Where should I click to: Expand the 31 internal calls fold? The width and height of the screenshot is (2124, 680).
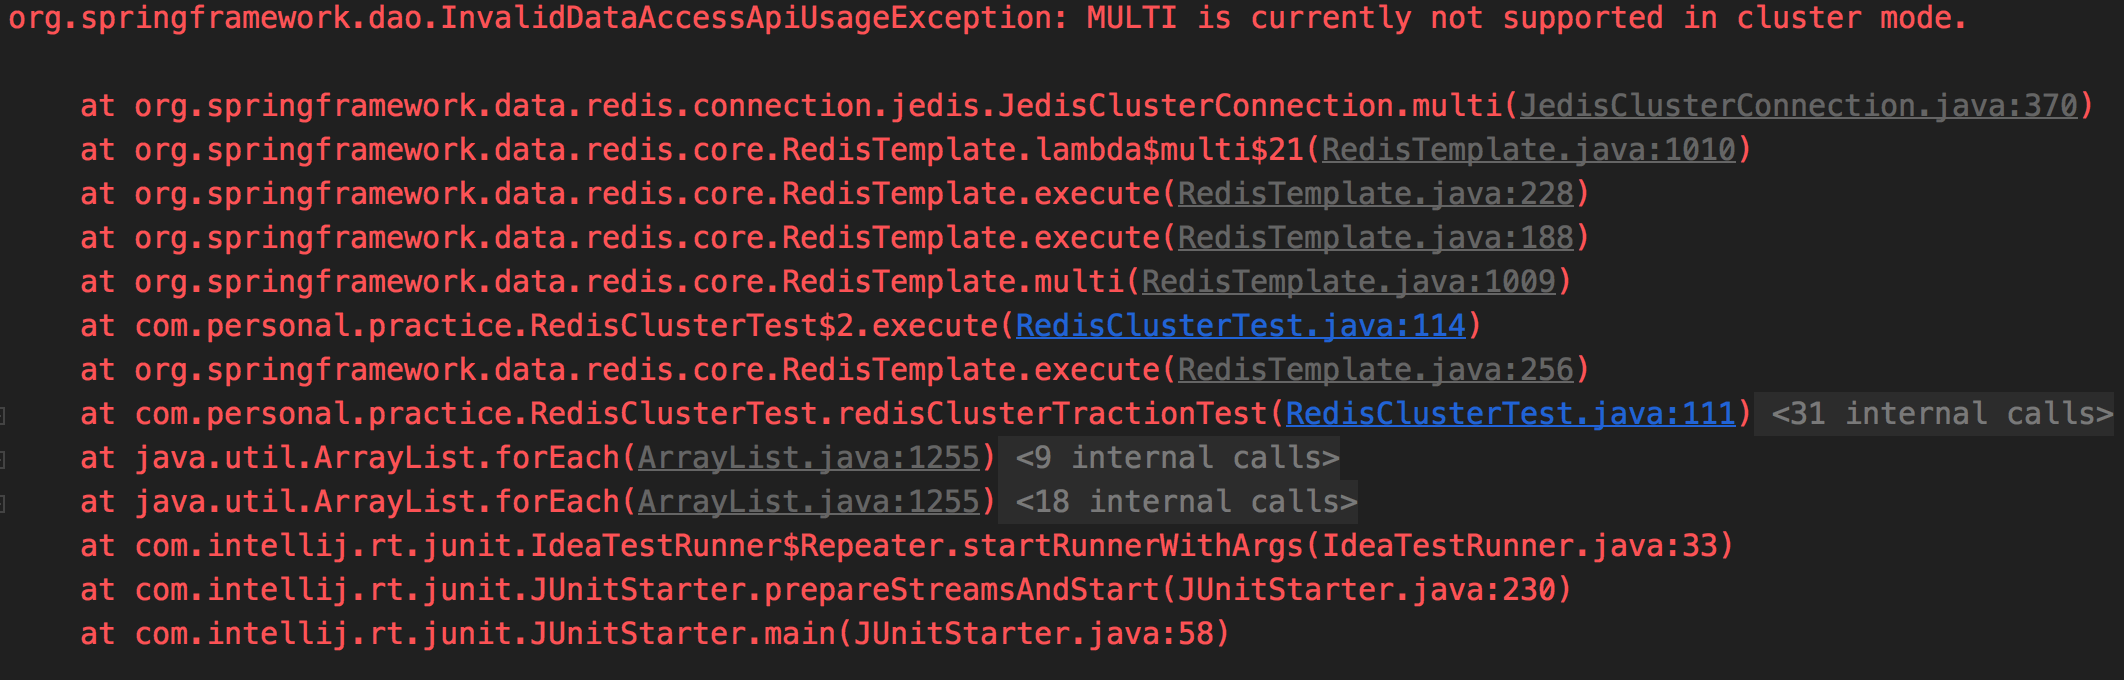click(x=1942, y=413)
